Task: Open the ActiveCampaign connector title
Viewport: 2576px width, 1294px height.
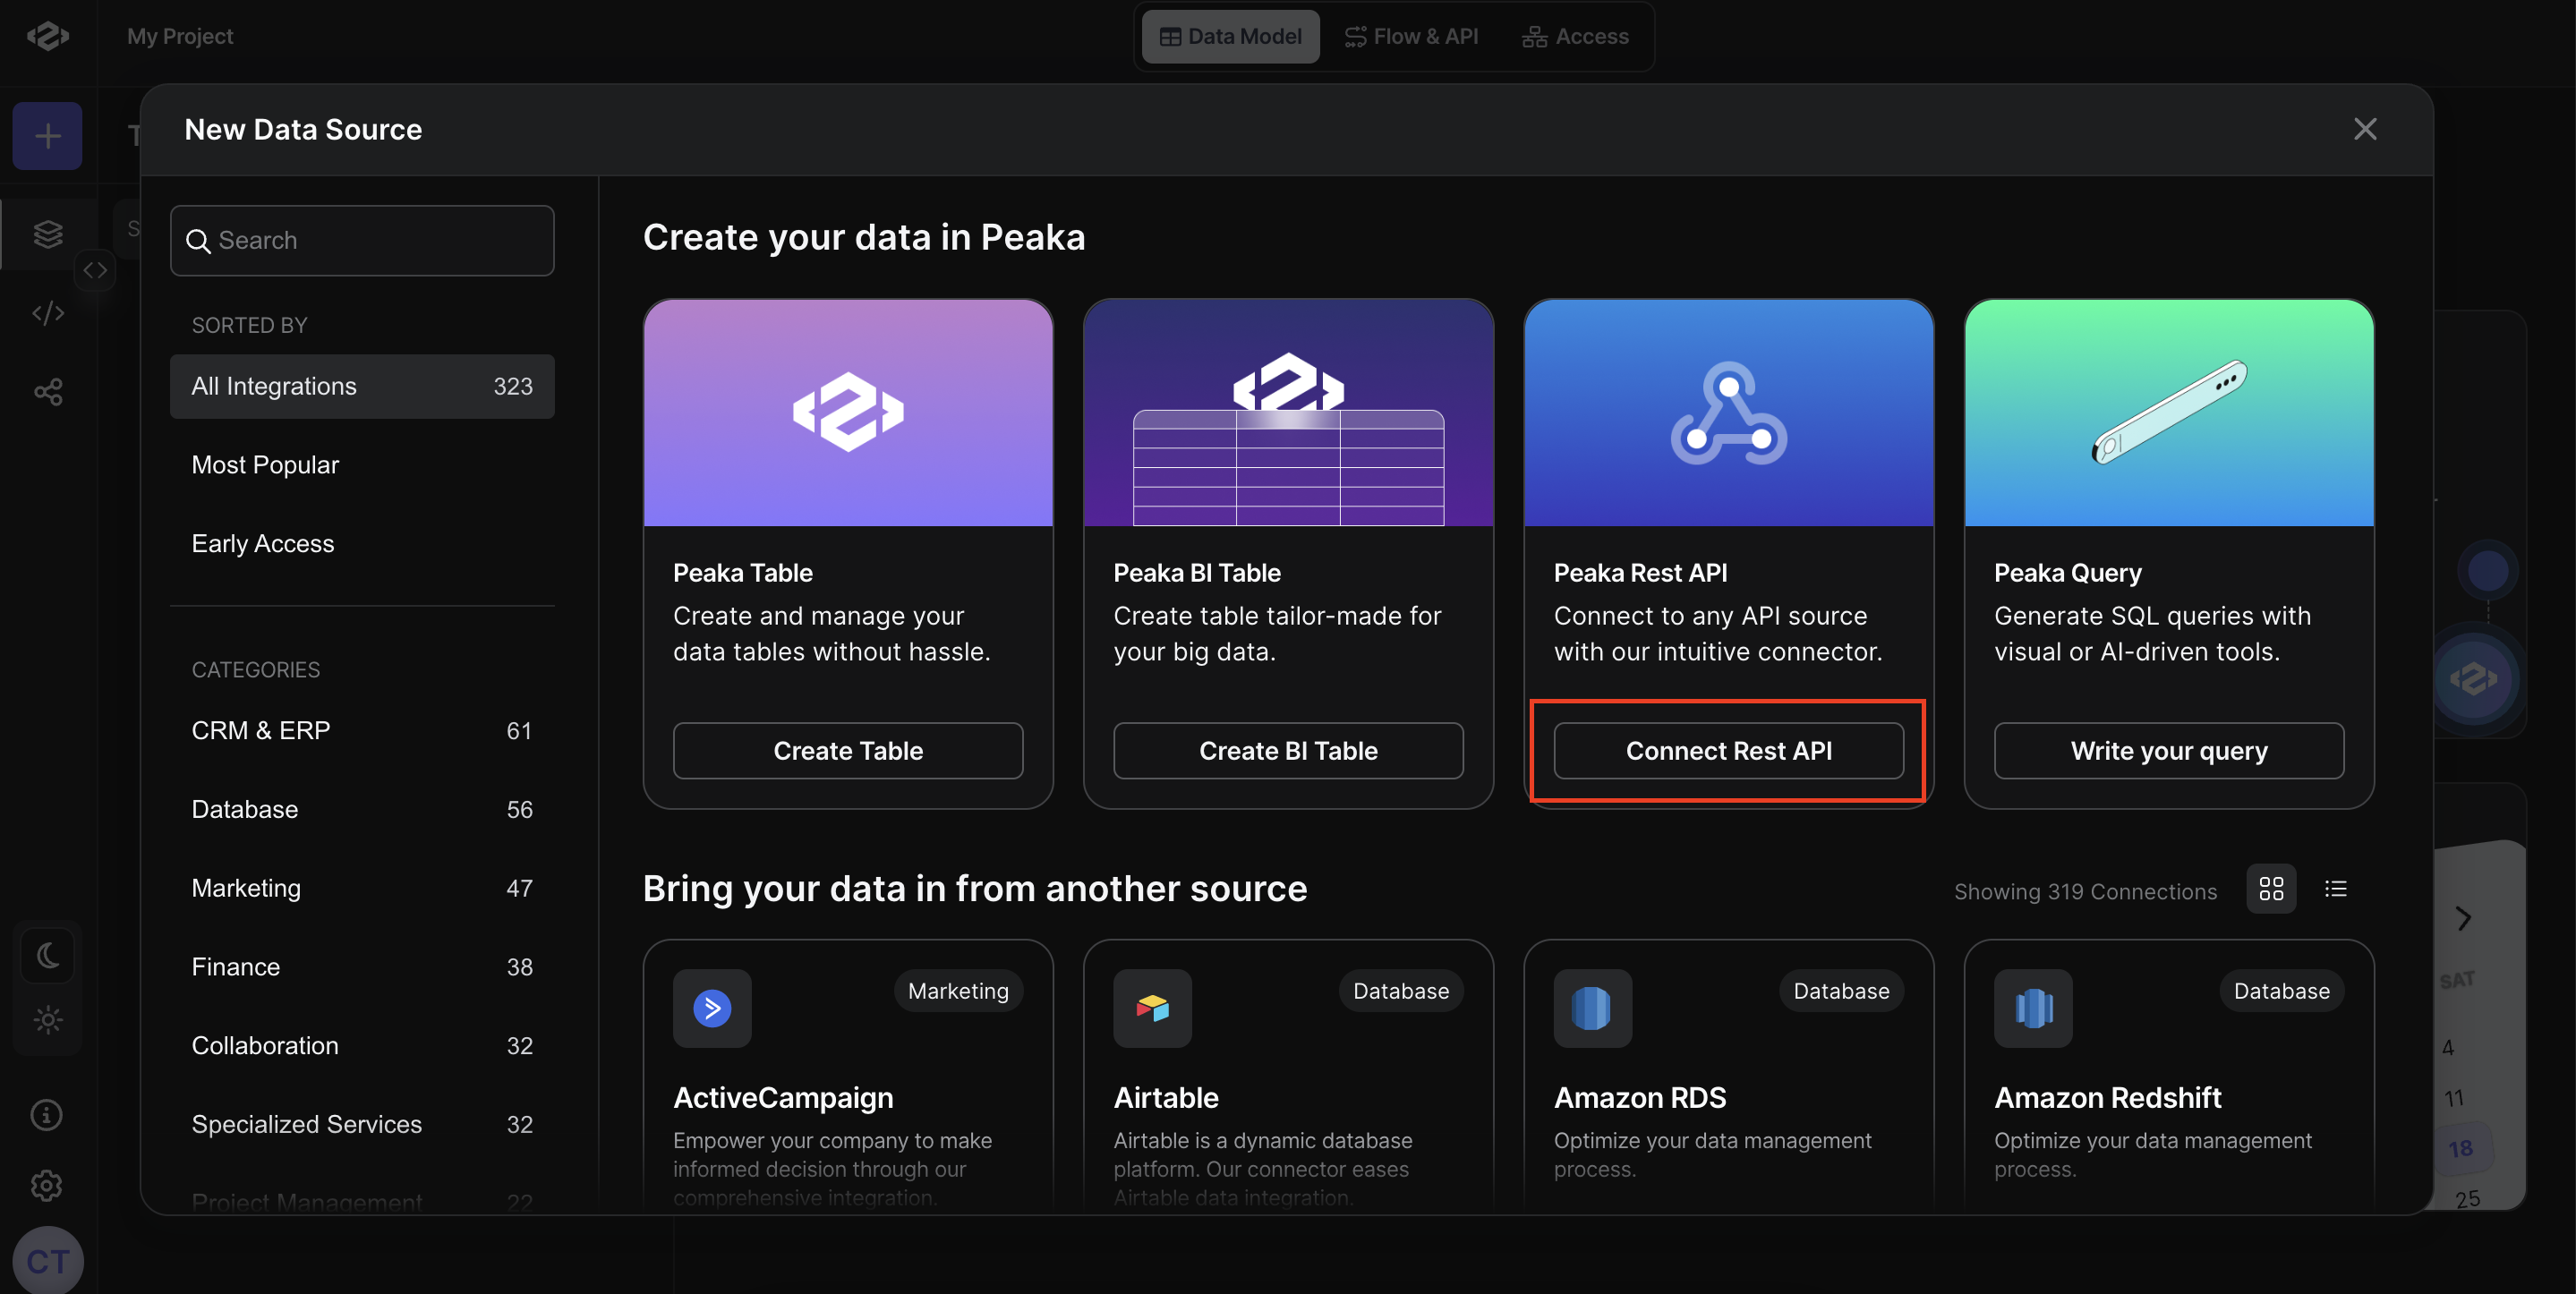Action: pyautogui.click(x=783, y=1098)
